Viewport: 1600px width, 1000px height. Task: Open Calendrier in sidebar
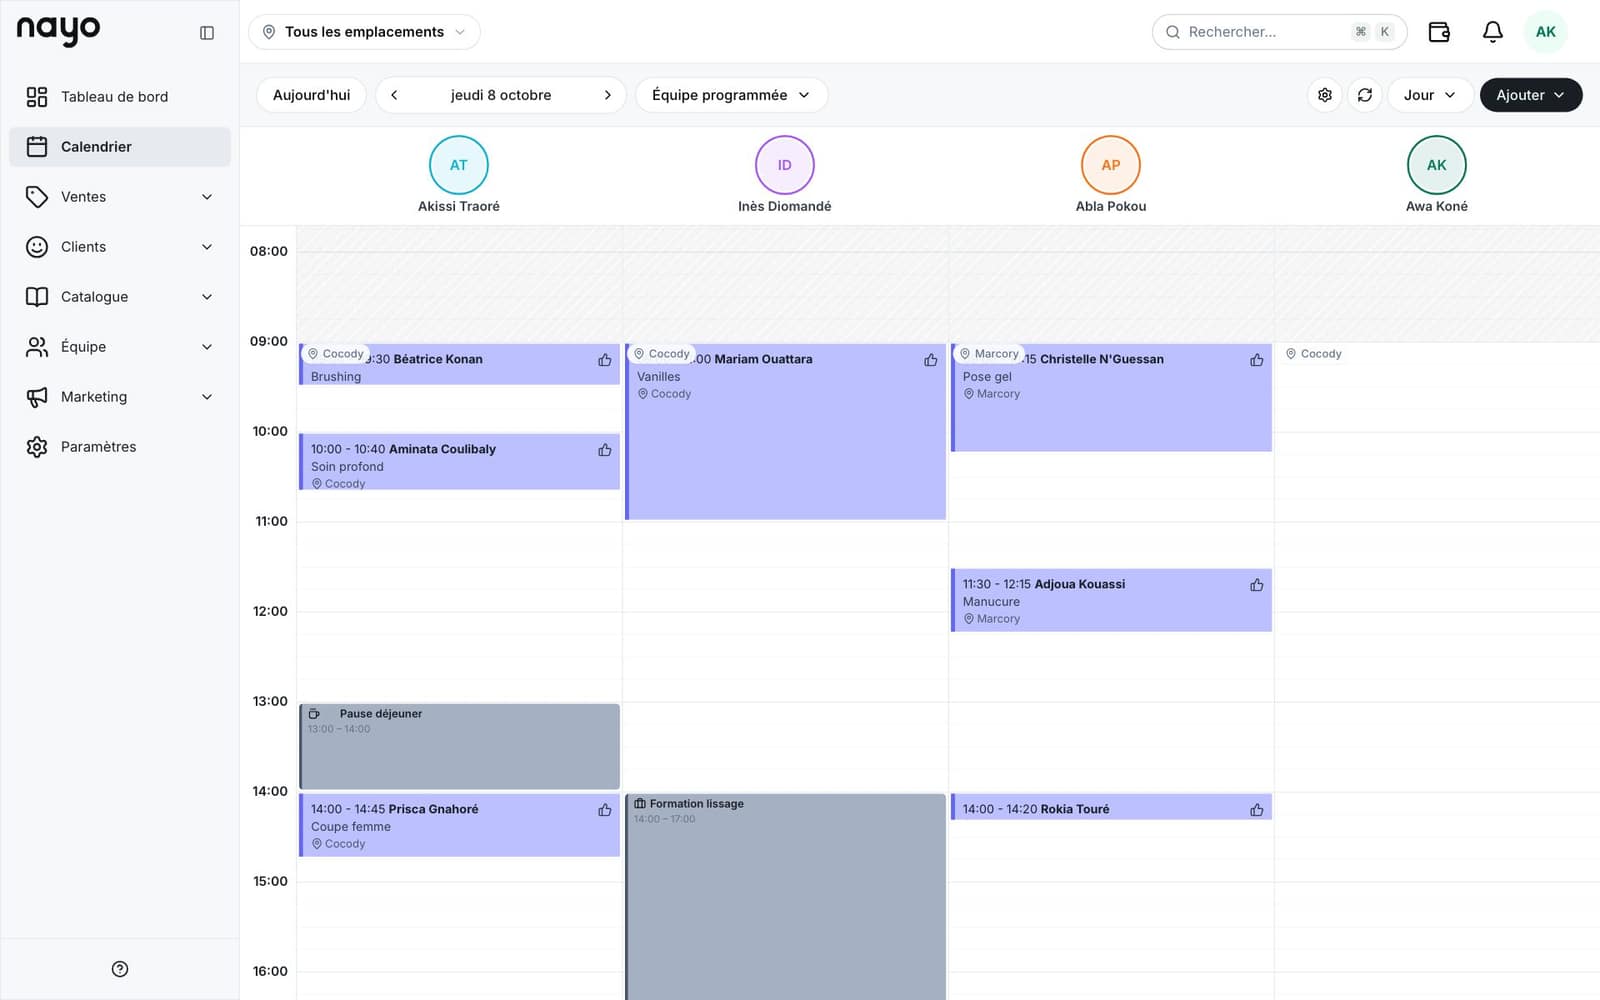120,147
